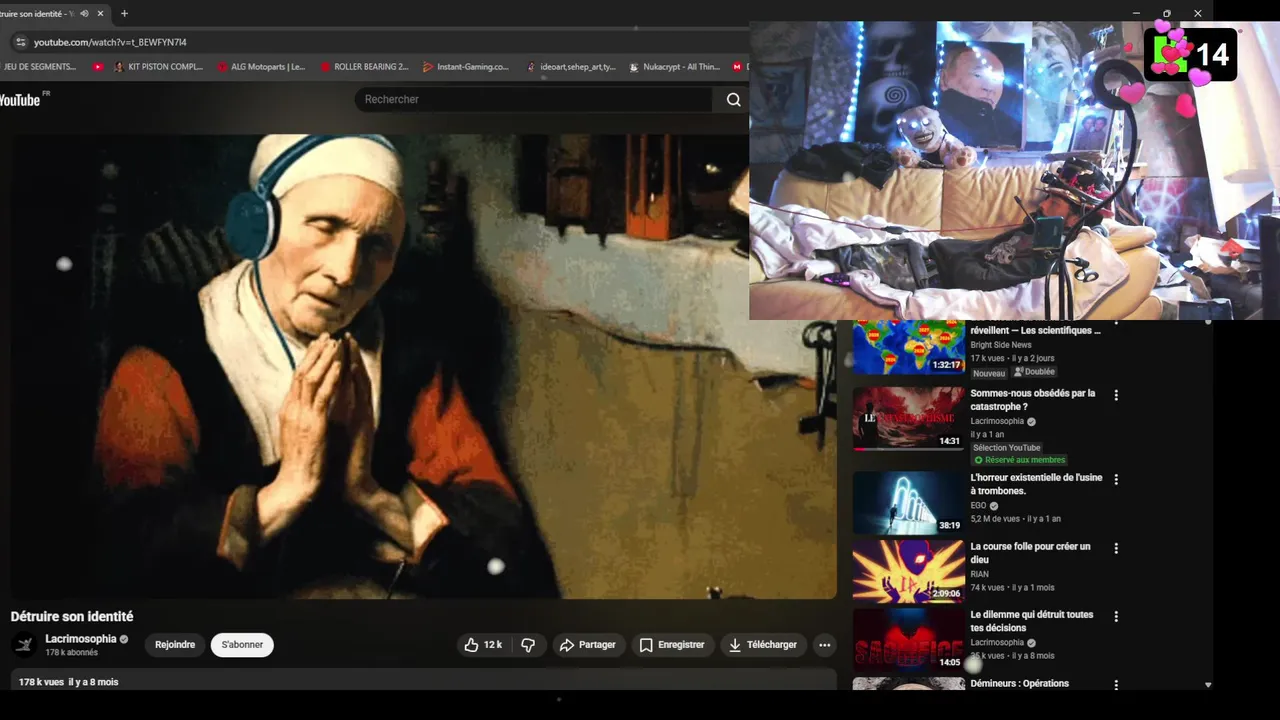Click the Lacrimosophia channel avatar below the video
1280x720 pixels.
pyautogui.click(x=24, y=645)
